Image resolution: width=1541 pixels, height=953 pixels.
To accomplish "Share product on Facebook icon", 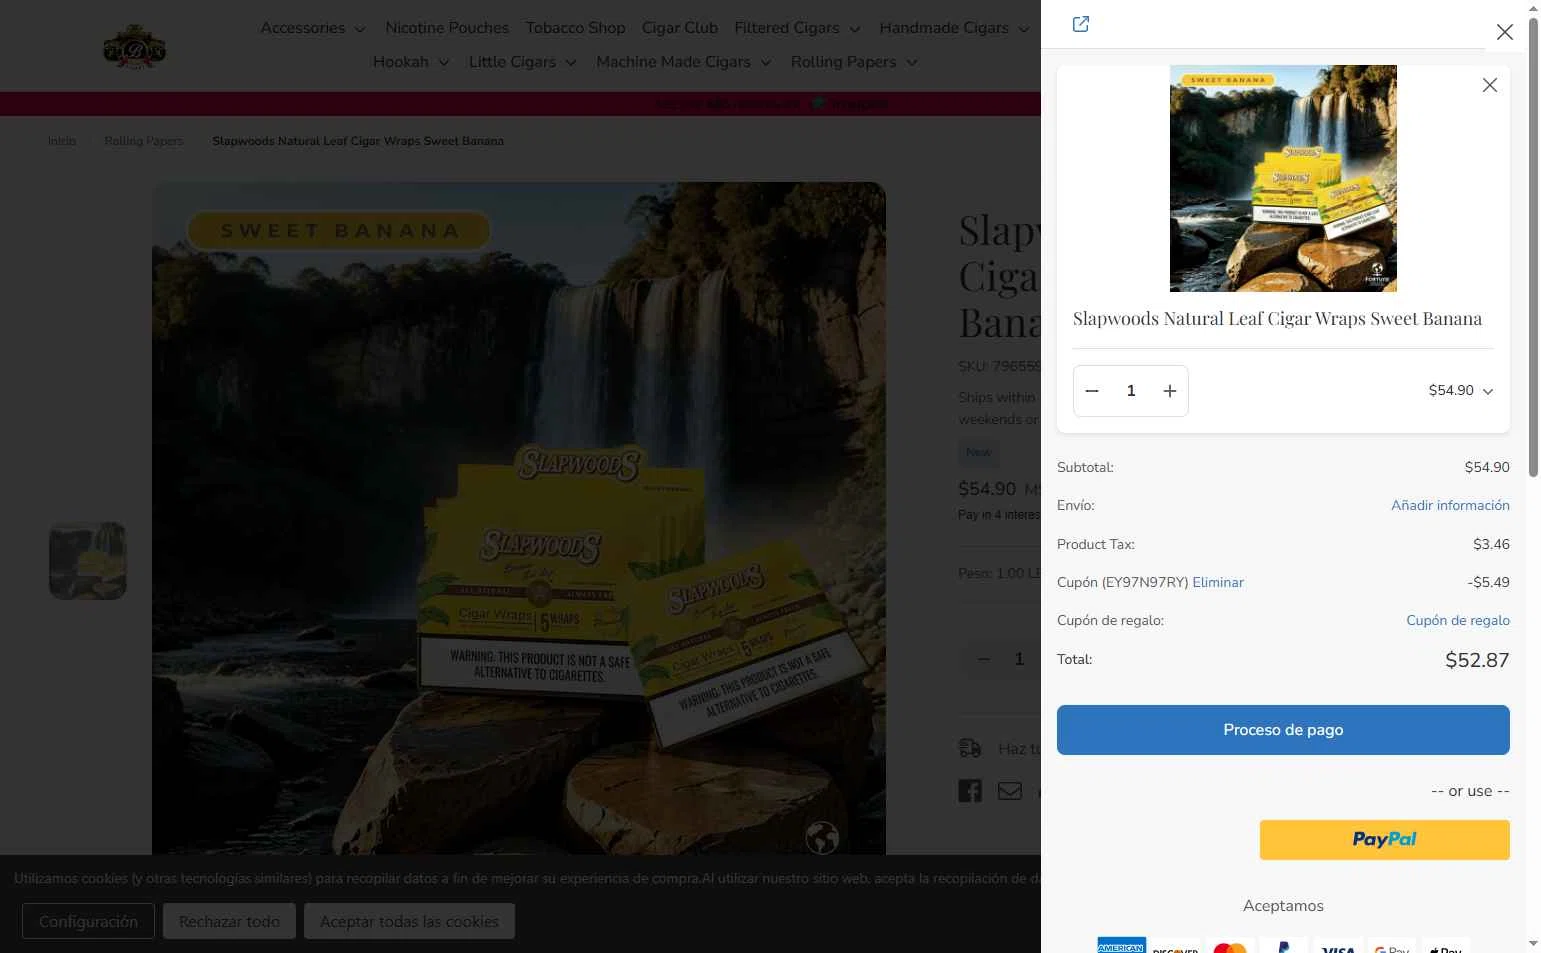I will click(970, 791).
